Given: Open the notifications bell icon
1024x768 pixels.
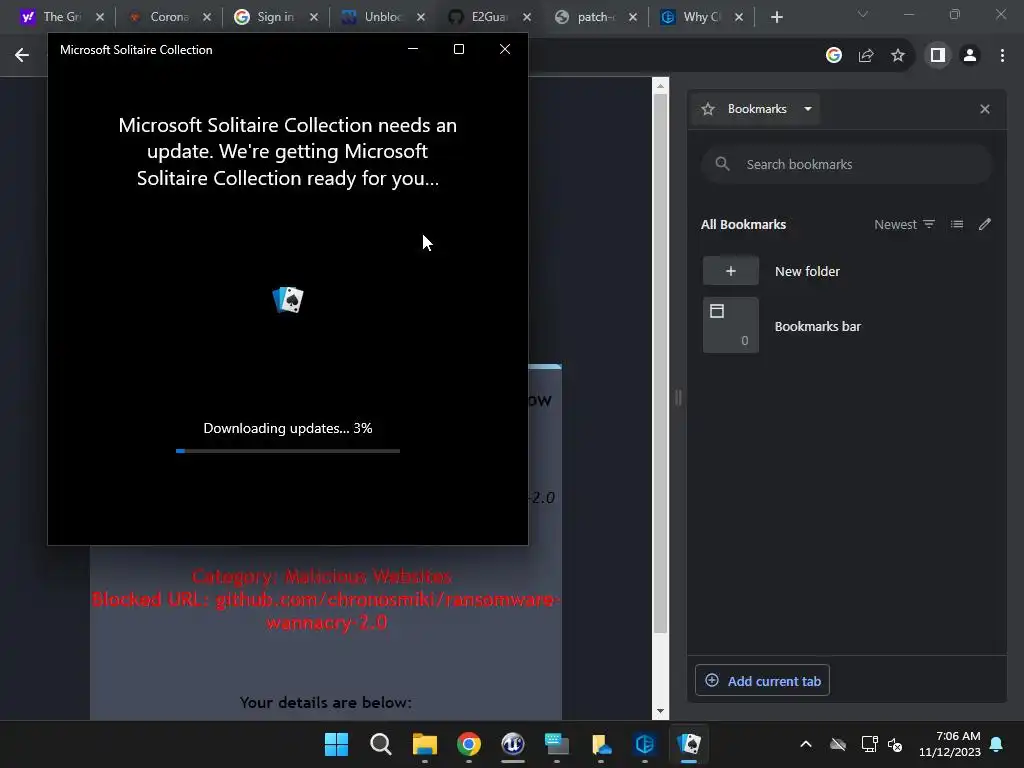Looking at the screenshot, I should click(997, 744).
